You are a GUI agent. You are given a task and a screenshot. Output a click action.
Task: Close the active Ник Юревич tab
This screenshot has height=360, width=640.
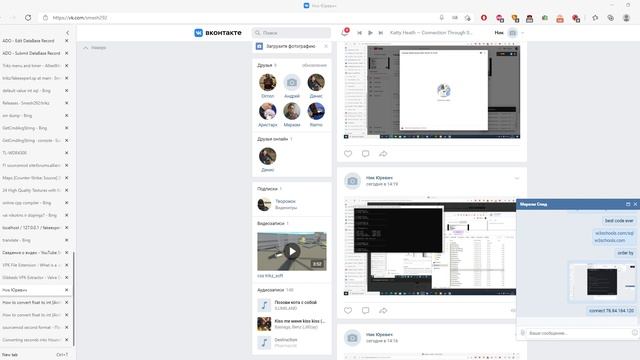tap(67, 290)
